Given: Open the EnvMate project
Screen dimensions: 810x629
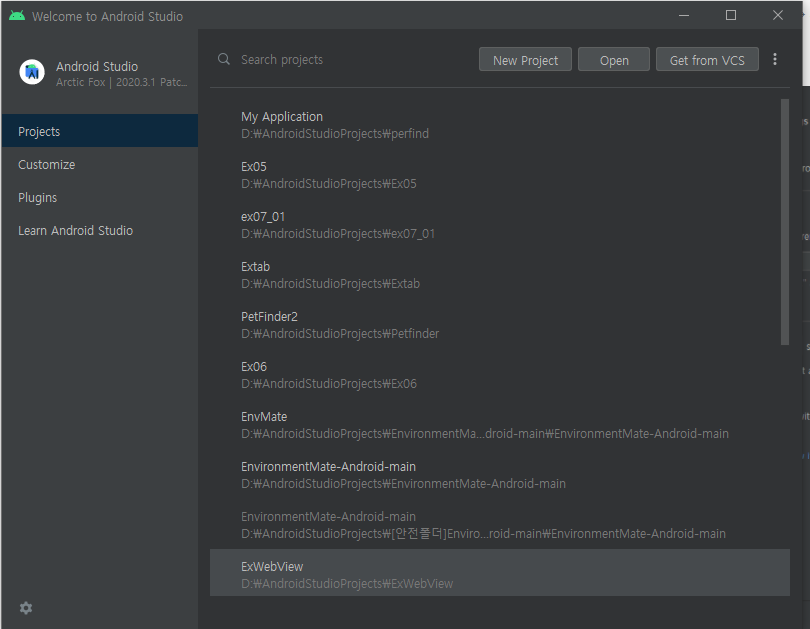Looking at the screenshot, I should click(500, 424).
